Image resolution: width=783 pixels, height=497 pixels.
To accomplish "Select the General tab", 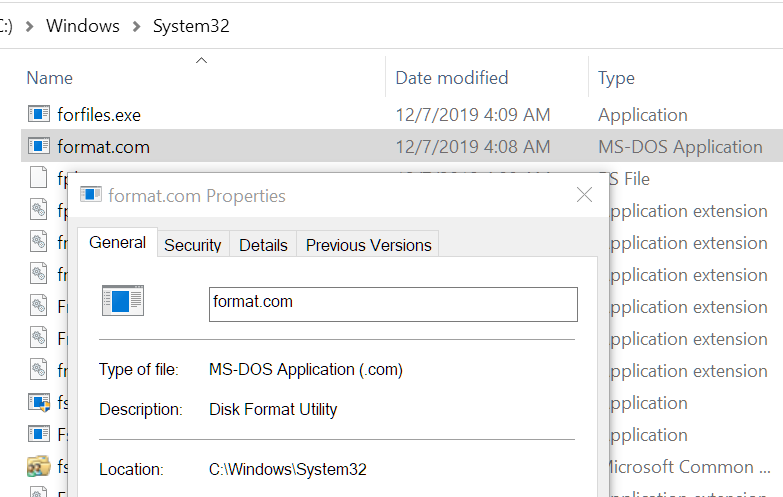I will point(118,243).
